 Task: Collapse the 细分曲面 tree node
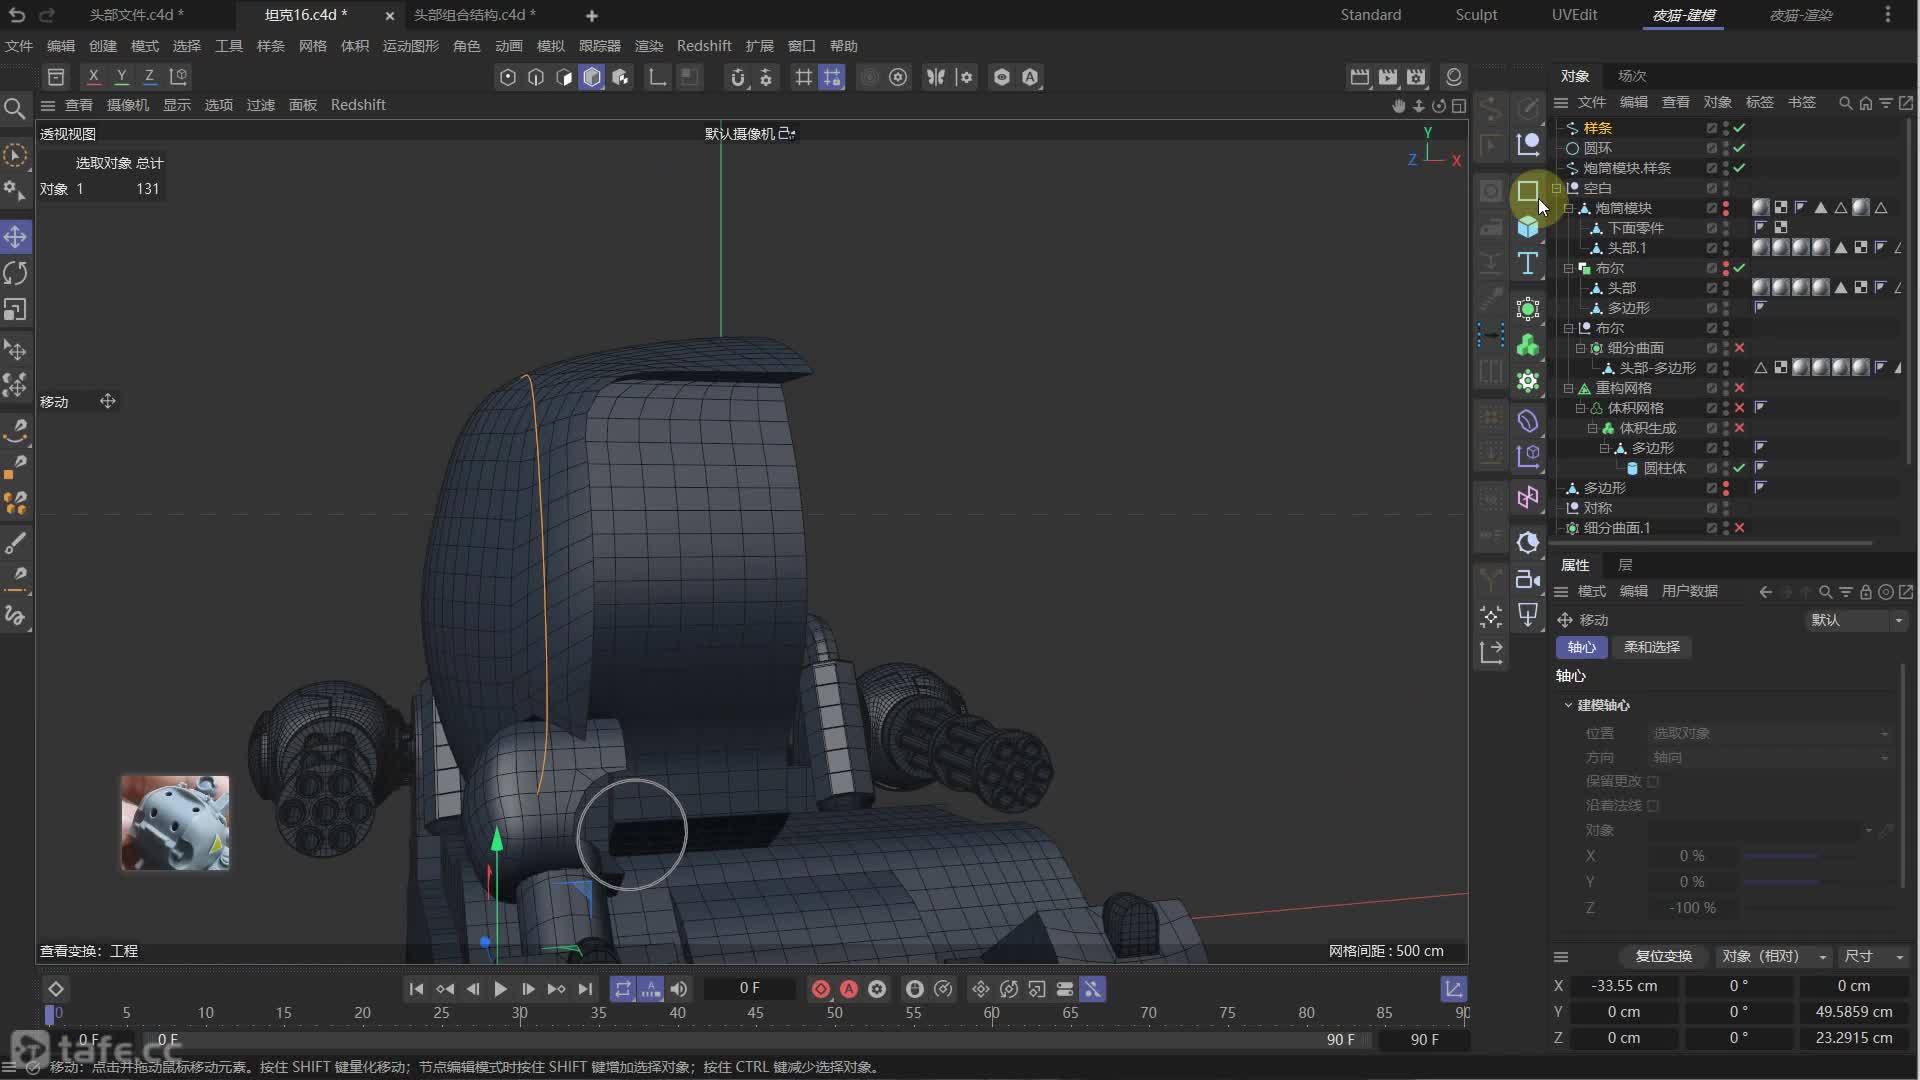click(1580, 348)
